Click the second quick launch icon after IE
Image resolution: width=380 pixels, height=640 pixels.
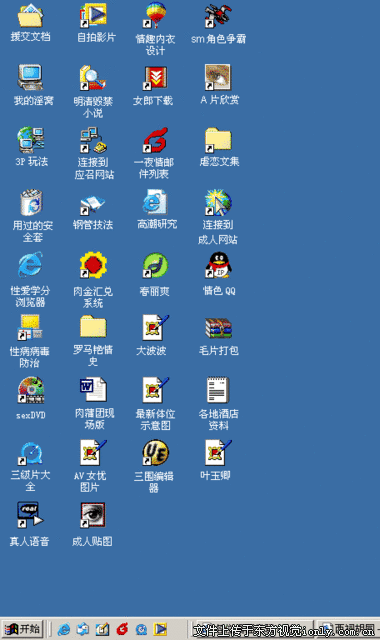[x=83, y=629]
